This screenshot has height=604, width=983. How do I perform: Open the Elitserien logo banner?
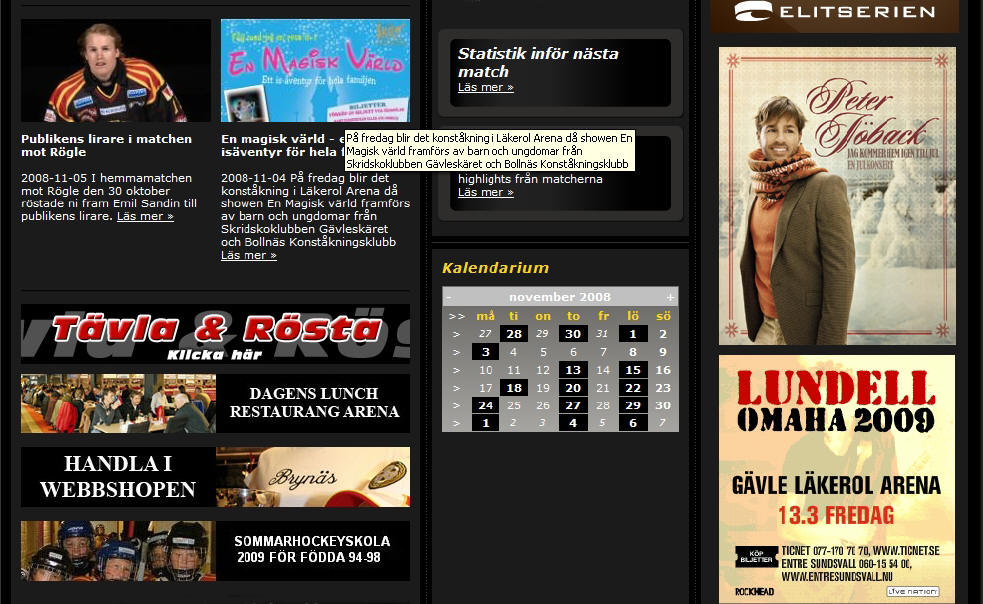[x=833, y=14]
